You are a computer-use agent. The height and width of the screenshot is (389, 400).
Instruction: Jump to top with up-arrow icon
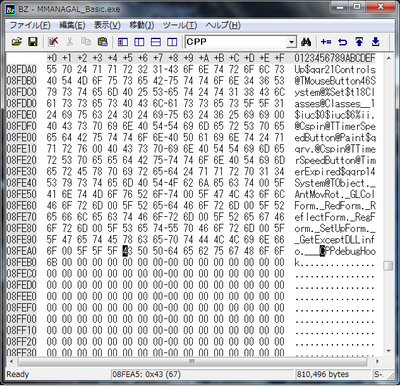tap(359, 42)
